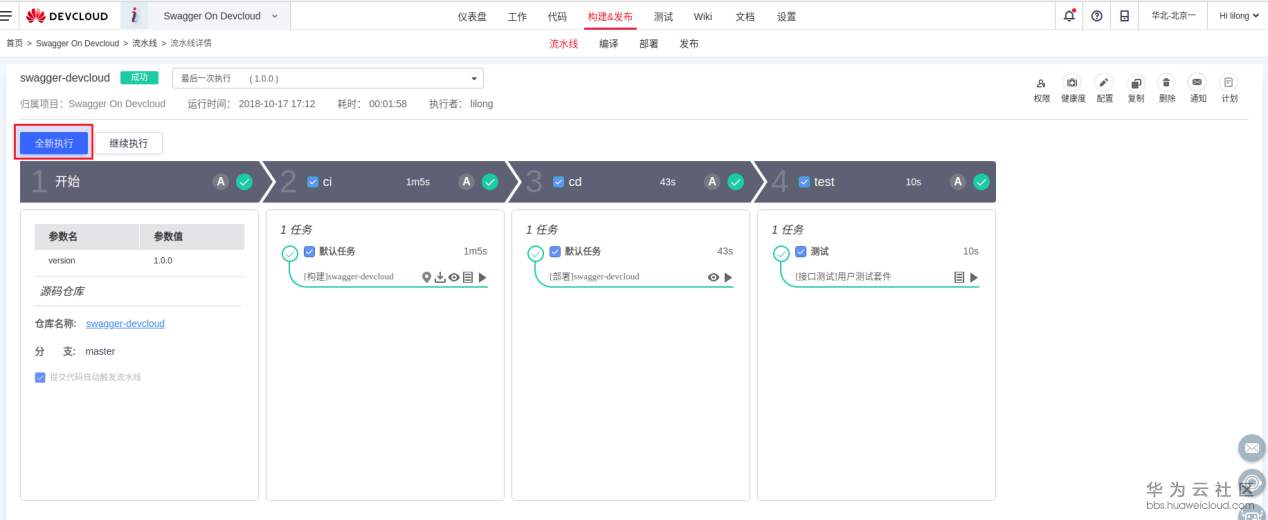Viewport: 1268px width, 520px height.
Task: Click the 'A' badge on 开始 stage
Action: coord(220,182)
